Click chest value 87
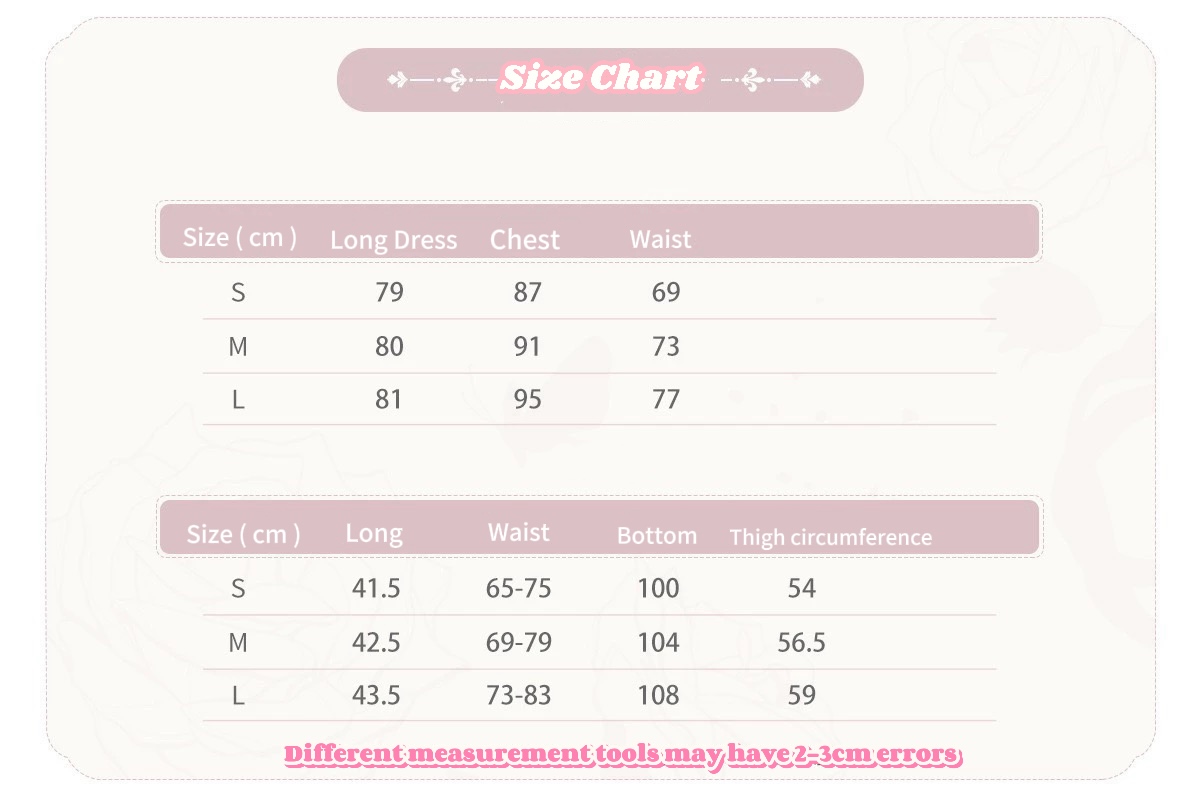The width and height of the screenshot is (1200, 805). tap(527, 292)
